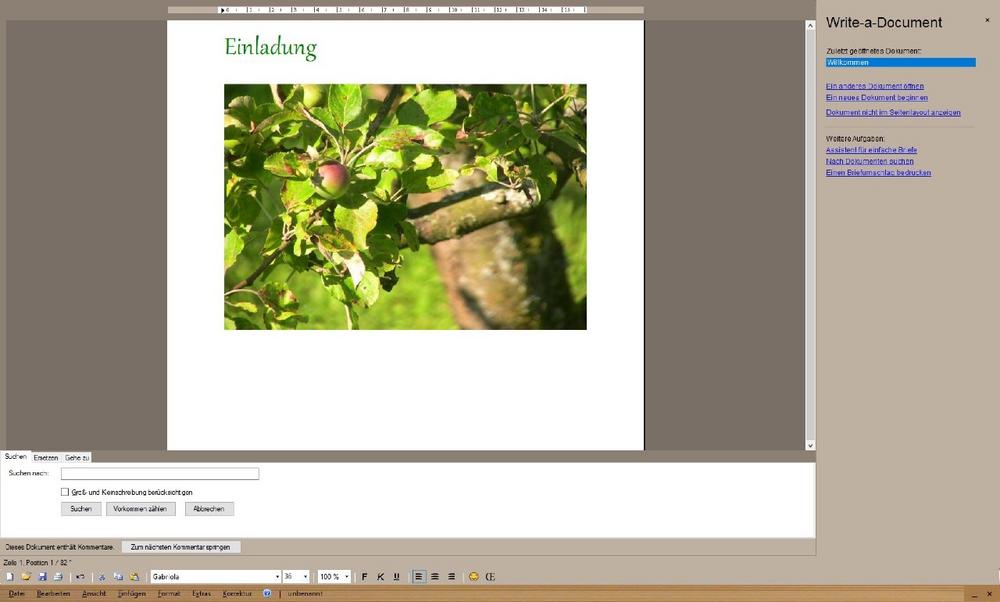Screen dimensions: 1000x602
Task: Paste clipboard content using the toolbar icon
Action: [135, 576]
